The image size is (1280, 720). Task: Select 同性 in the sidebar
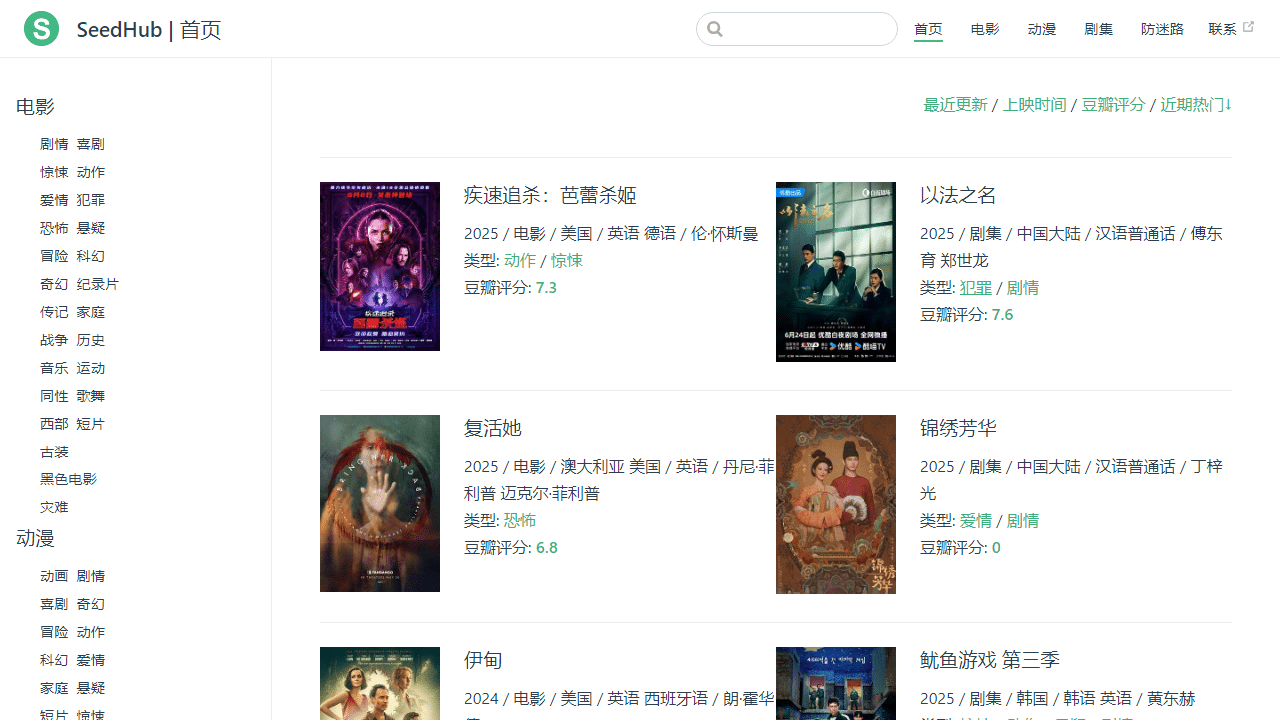pos(54,396)
